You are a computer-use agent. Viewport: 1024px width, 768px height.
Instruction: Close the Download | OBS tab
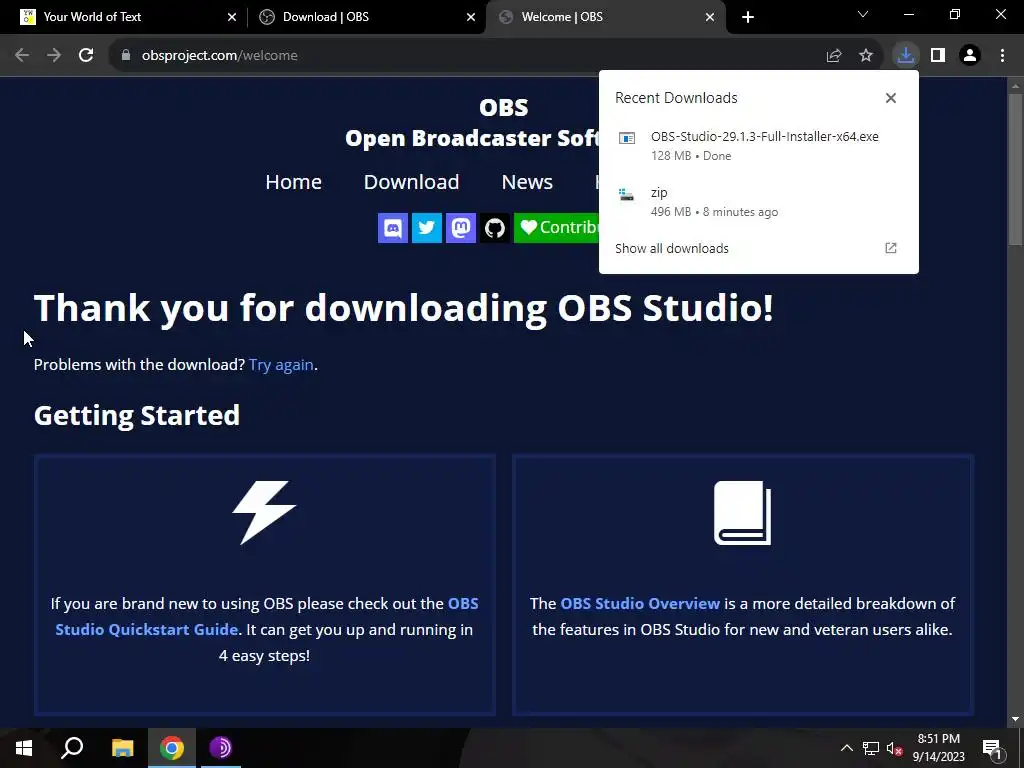point(471,17)
